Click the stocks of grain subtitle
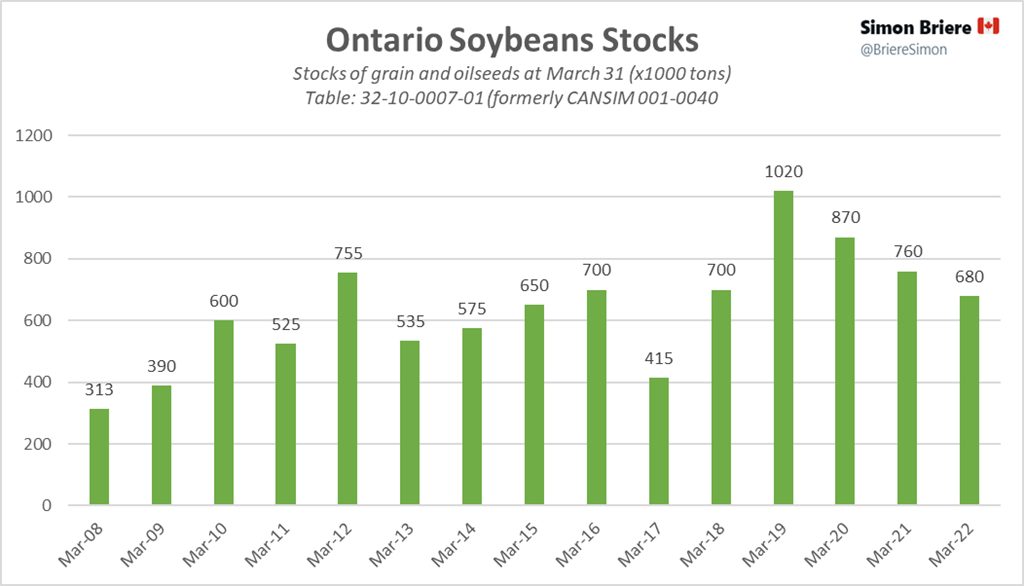 coord(510,75)
